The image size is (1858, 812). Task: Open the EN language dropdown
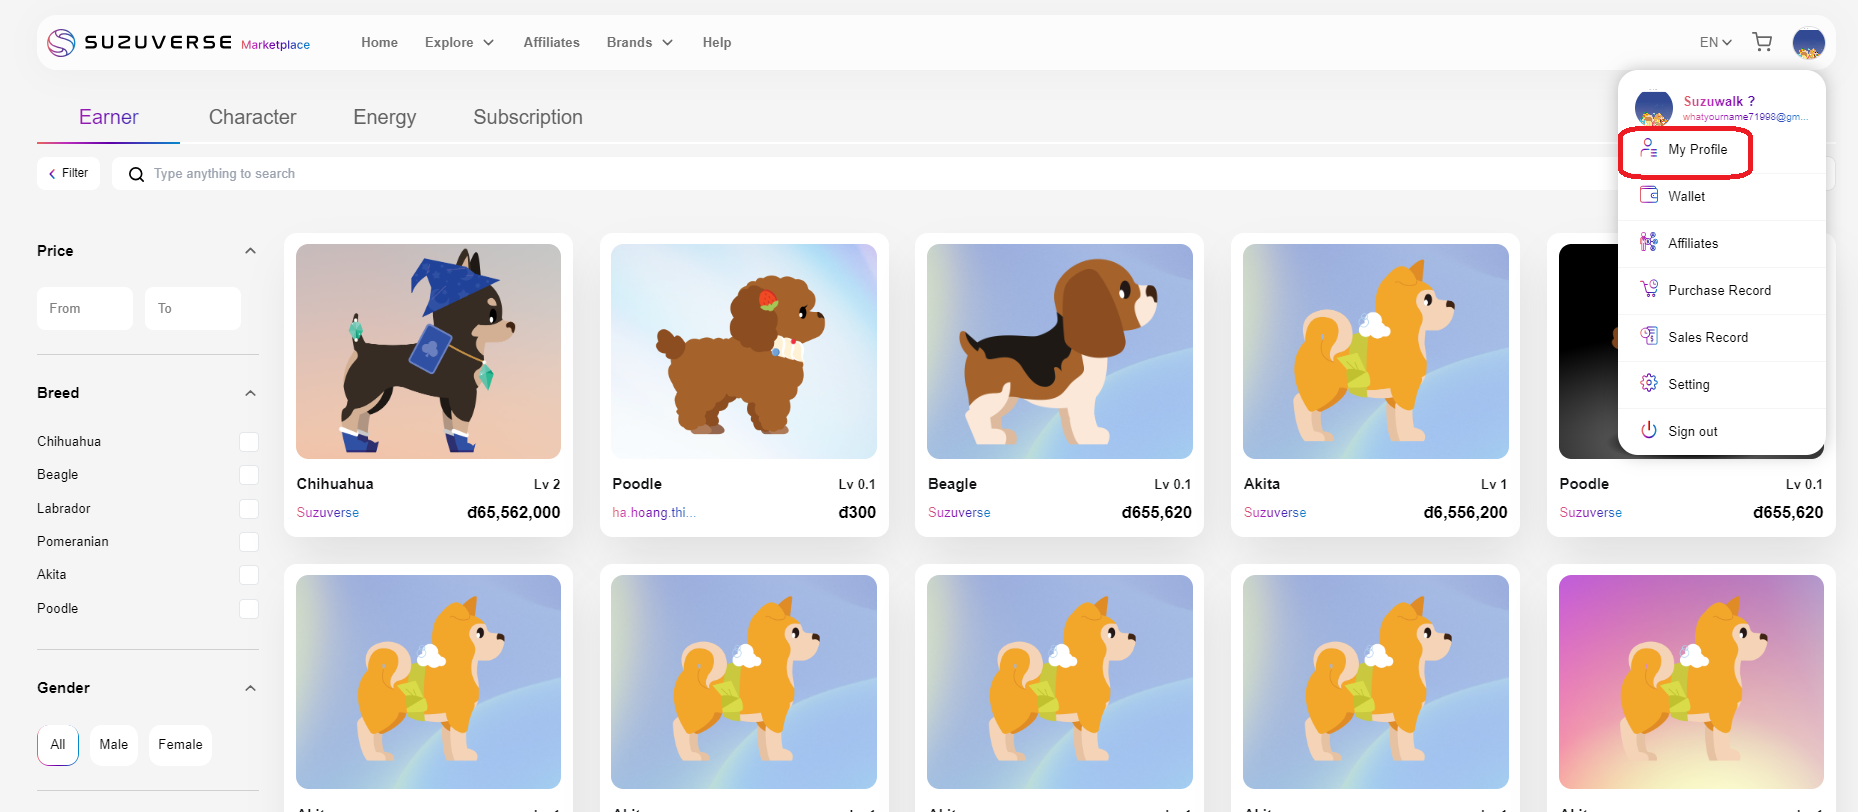pos(1715,43)
